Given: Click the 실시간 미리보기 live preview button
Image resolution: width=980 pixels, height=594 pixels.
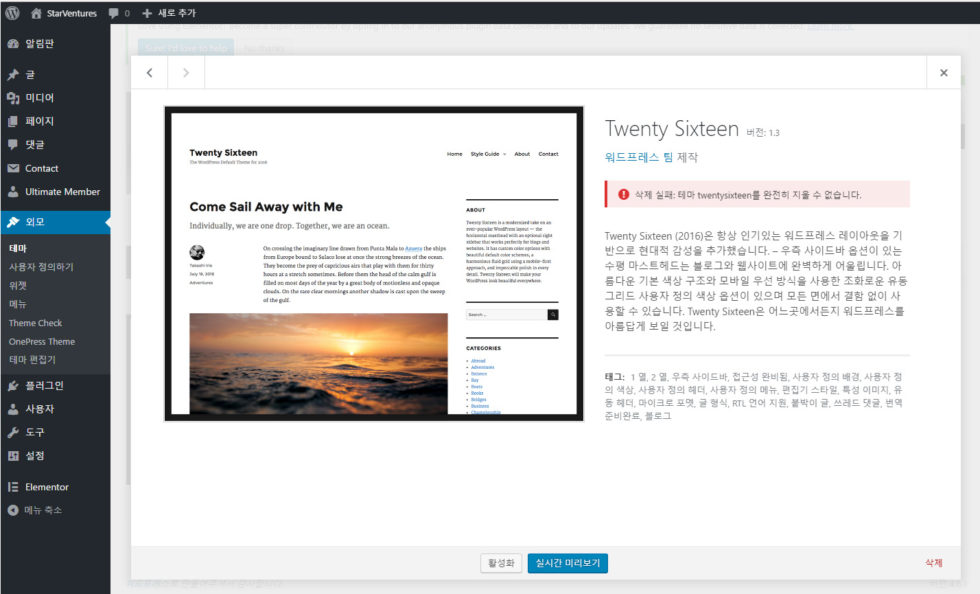Looking at the screenshot, I should pyautogui.click(x=568, y=563).
